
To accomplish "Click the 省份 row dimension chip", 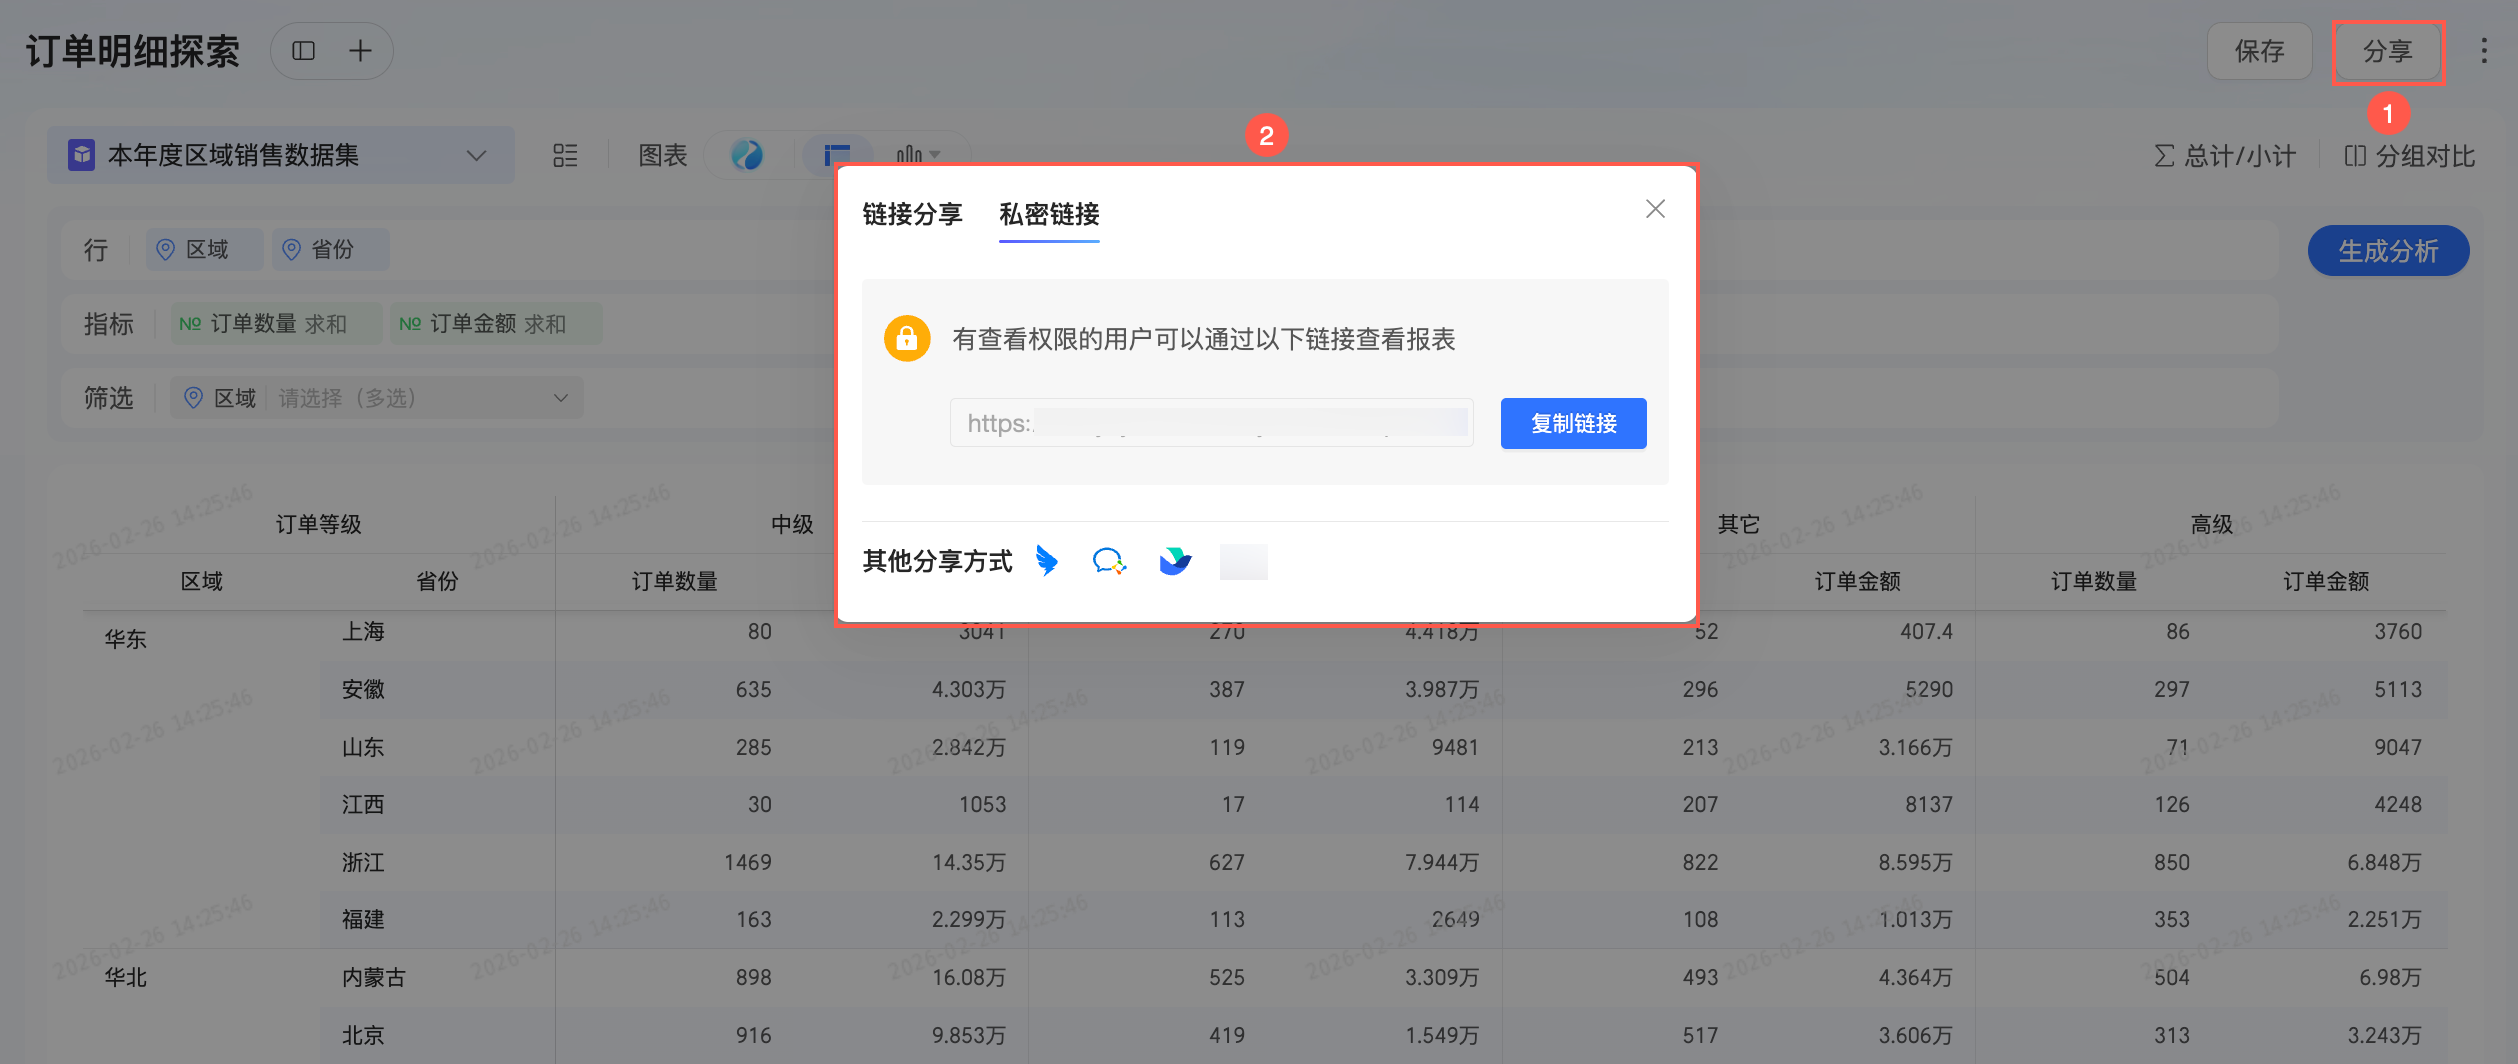I will click(x=331, y=249).
